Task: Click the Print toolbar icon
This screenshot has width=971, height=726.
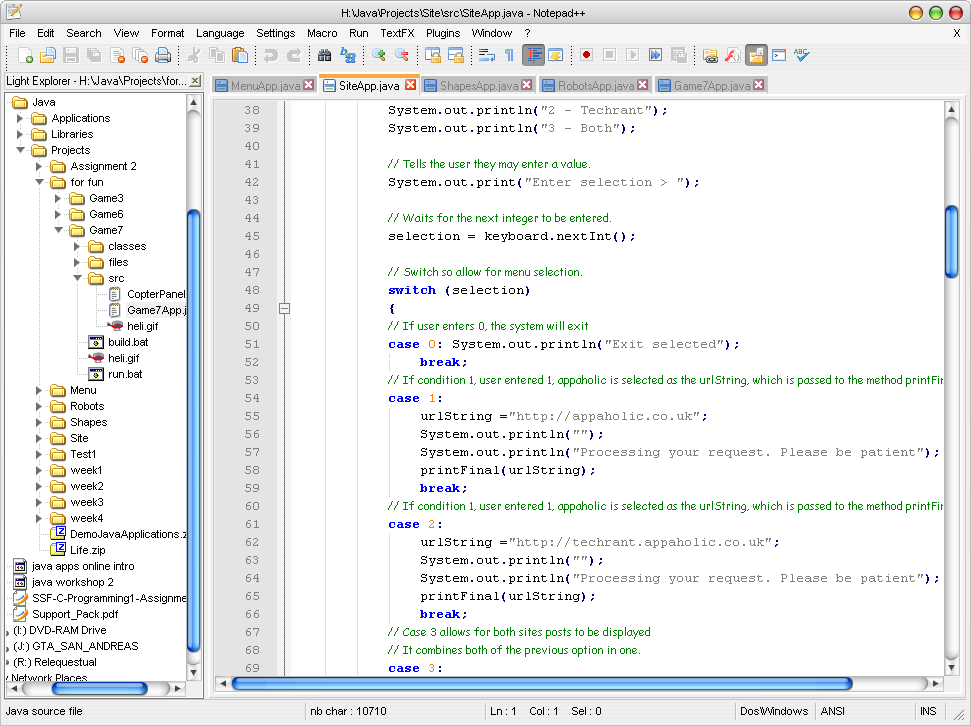Action: [162, 55]
